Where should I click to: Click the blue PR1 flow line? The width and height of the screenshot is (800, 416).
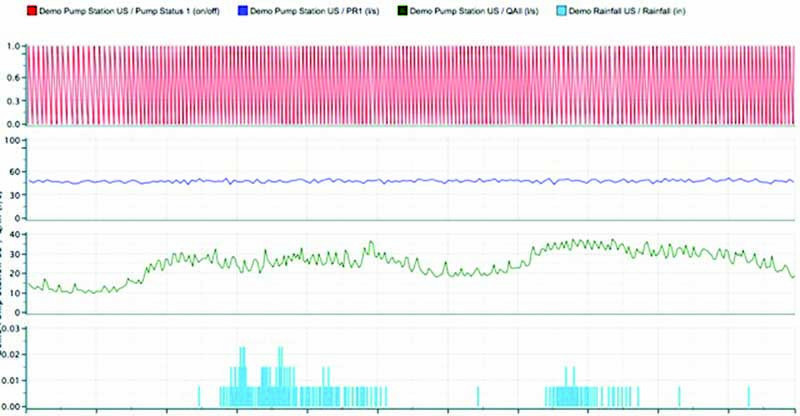click(x=411, y=181)
